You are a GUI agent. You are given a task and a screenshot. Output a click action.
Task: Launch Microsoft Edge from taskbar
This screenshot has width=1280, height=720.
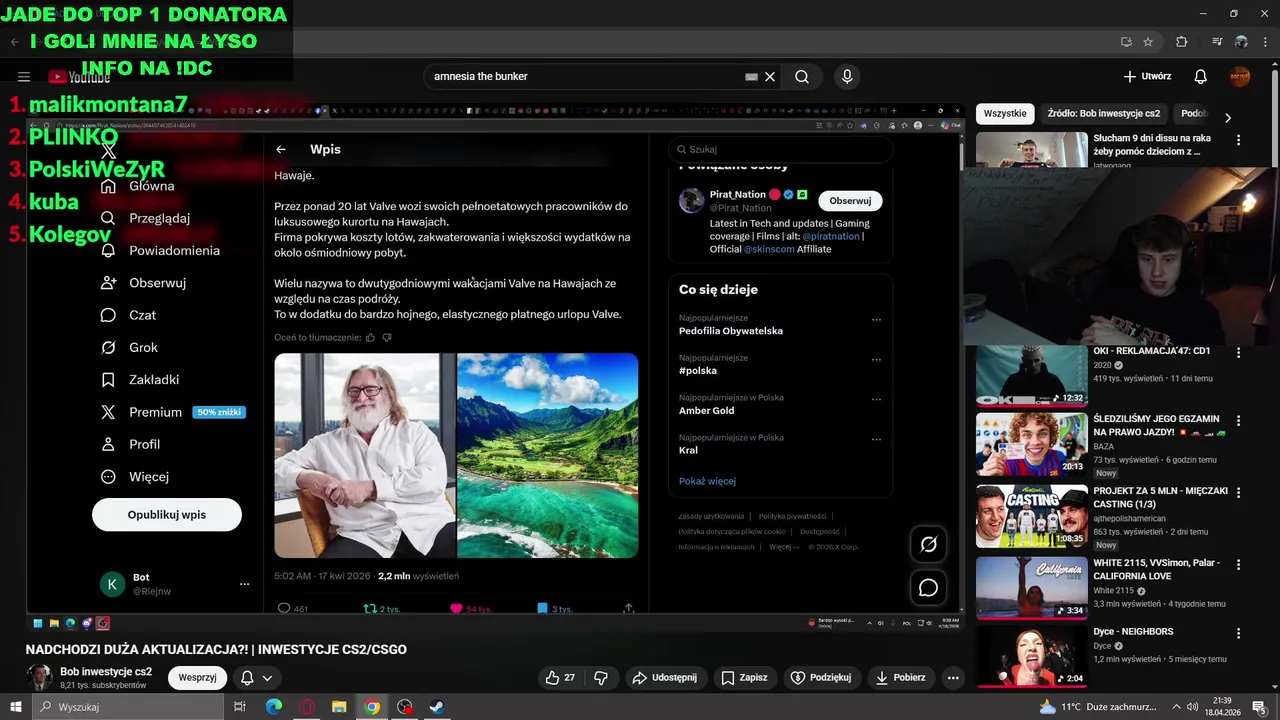(274, 707)
